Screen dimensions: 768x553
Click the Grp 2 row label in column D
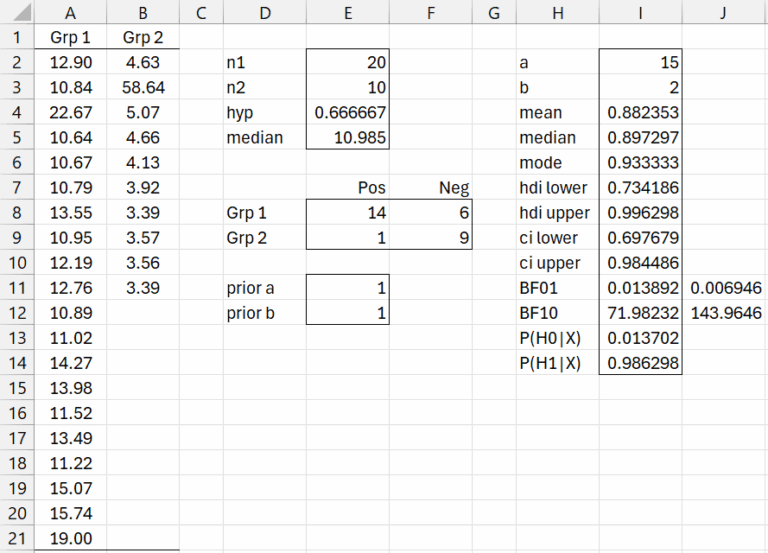pos(265,238)
